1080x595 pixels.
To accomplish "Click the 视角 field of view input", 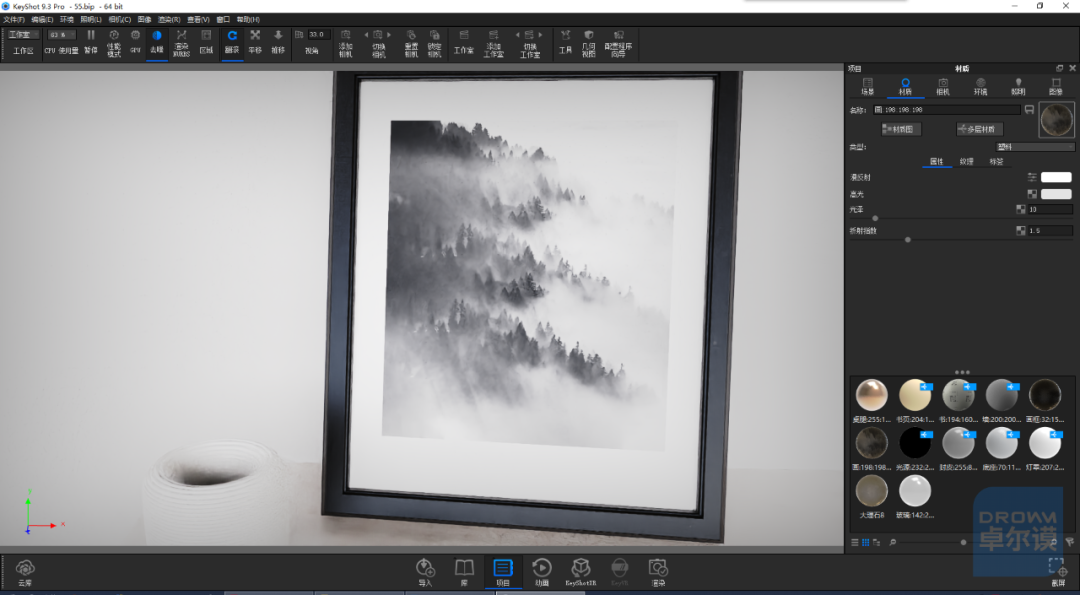I will (x=319, y=34).
